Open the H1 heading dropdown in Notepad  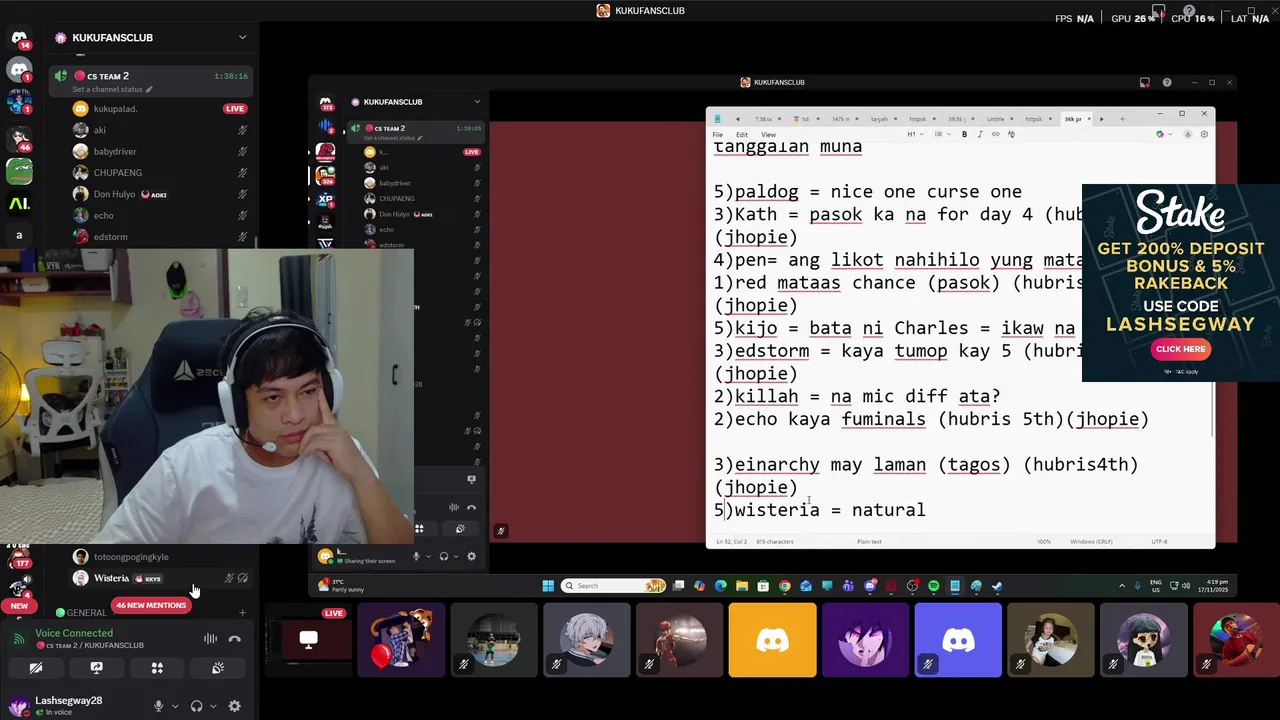coord(914,134)
